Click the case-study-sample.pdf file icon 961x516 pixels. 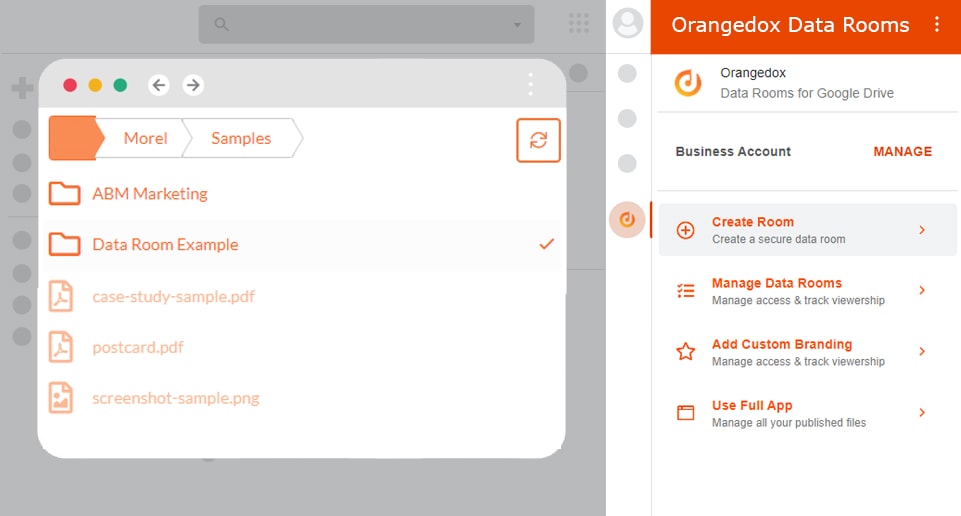point(61,296)
